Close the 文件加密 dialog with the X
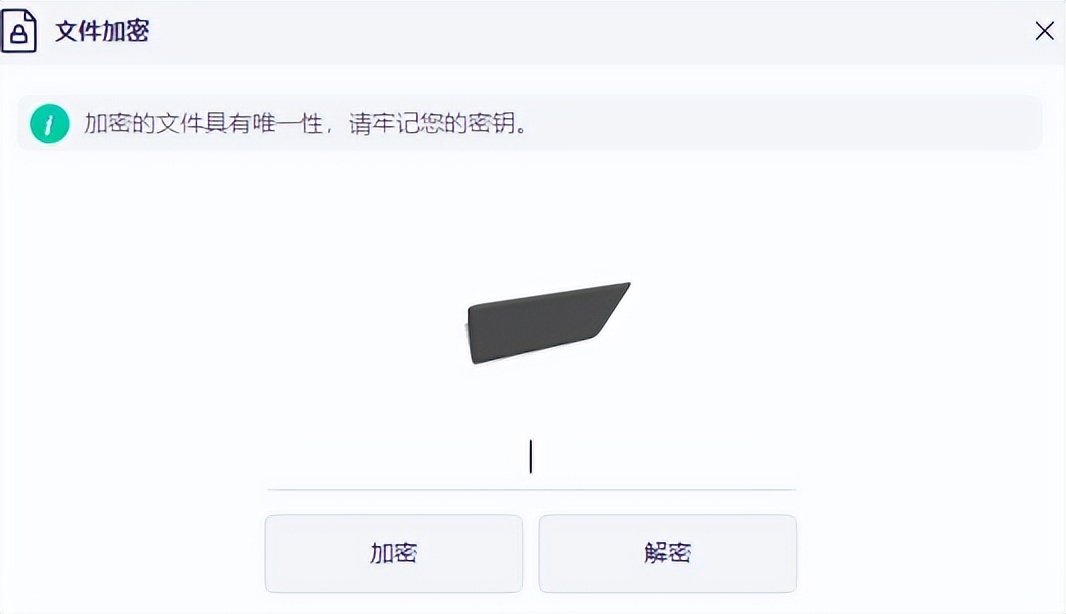 [1044, 31]
